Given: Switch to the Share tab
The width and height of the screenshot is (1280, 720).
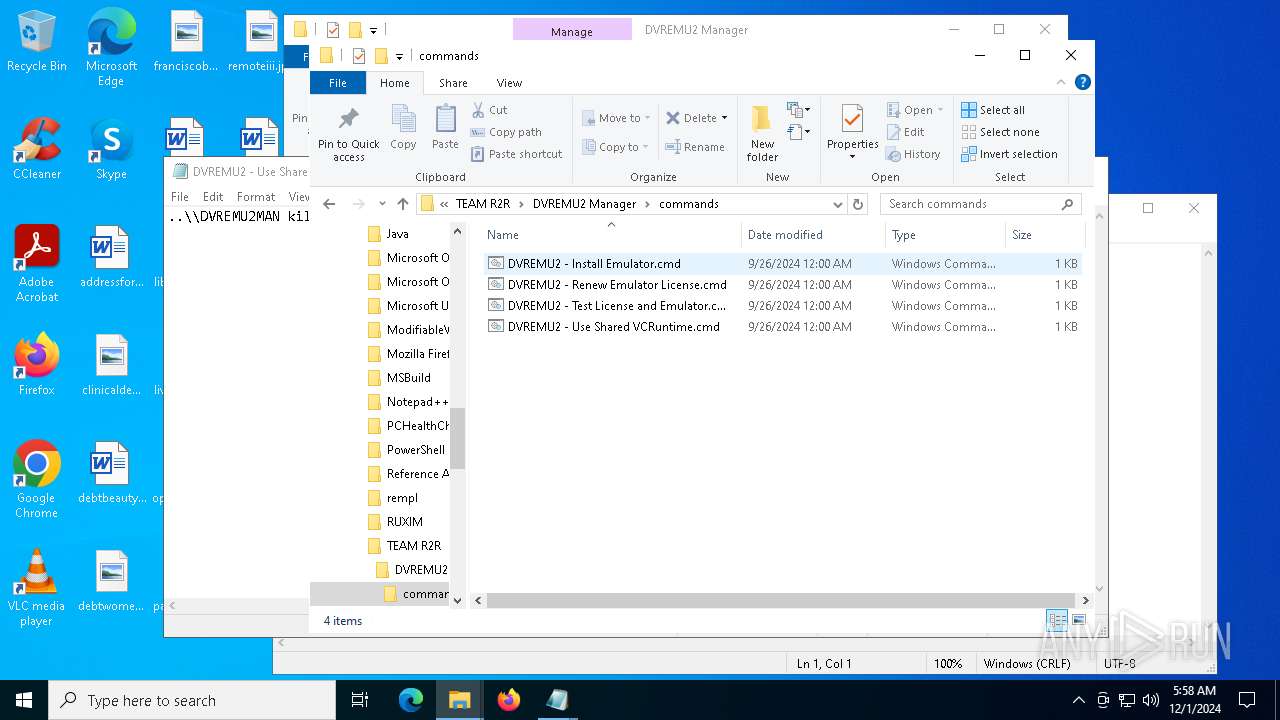Looking at the screenshot, I should point(453,83).
